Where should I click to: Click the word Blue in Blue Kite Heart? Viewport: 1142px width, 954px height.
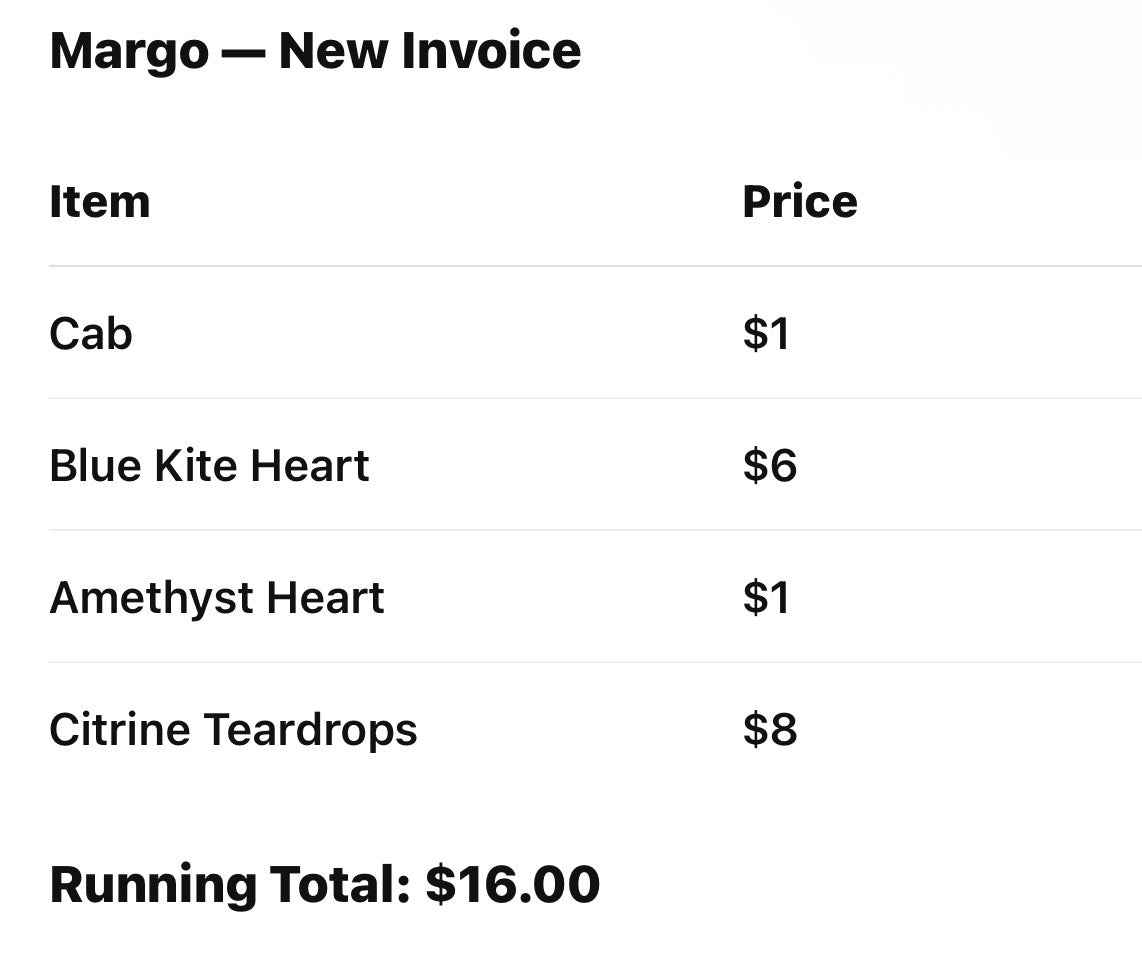95,465
